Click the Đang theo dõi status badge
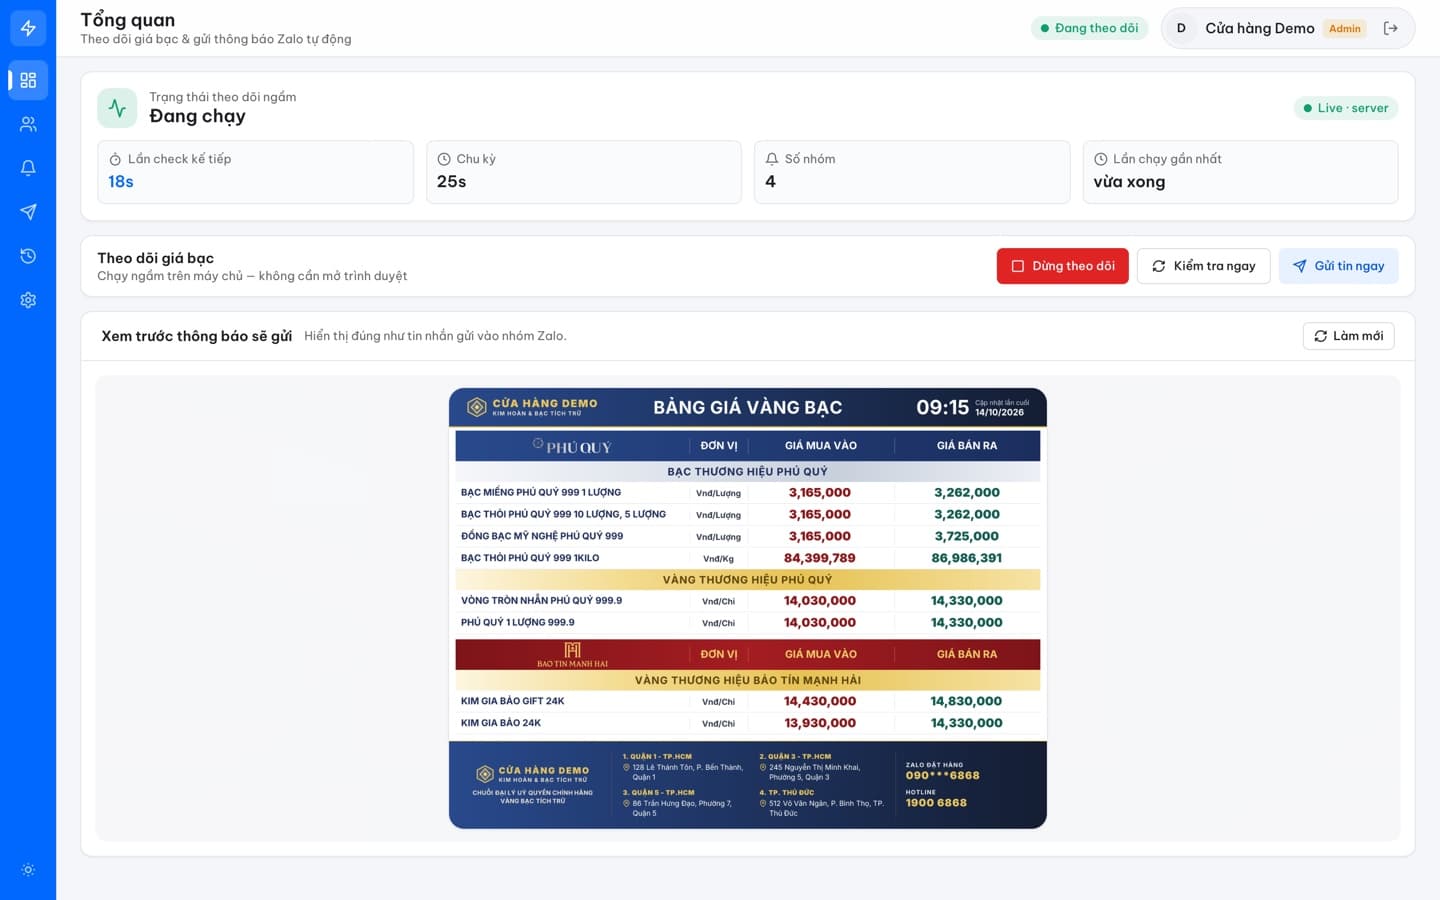Screen dimensions: 1440x900 (x=1089, y=28)
